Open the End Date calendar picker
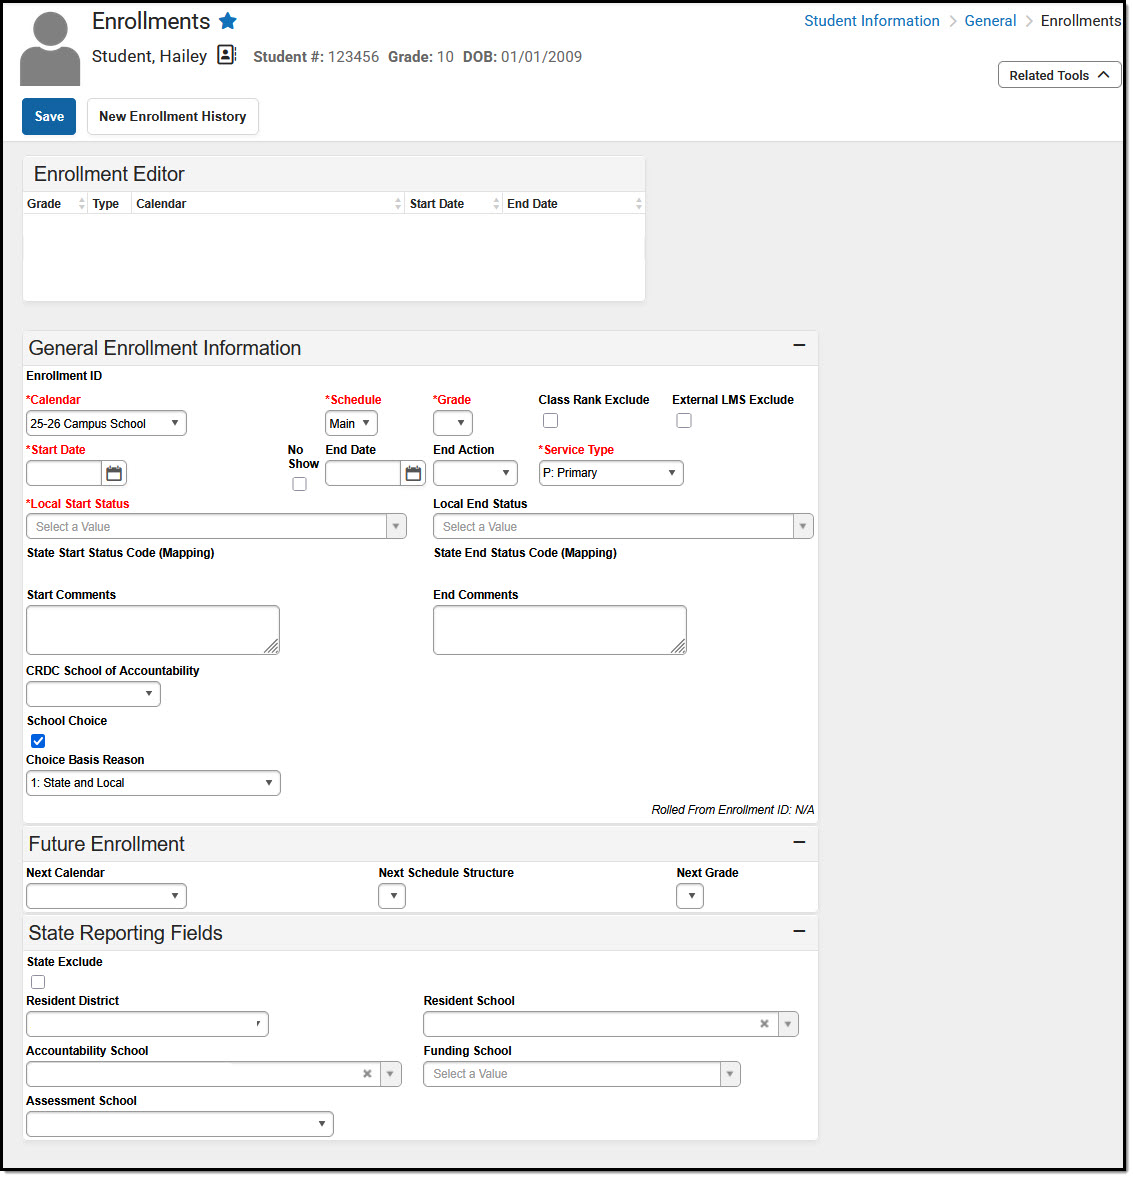The width and height of the screenshot is (1133, 1178). click(413, 474)
